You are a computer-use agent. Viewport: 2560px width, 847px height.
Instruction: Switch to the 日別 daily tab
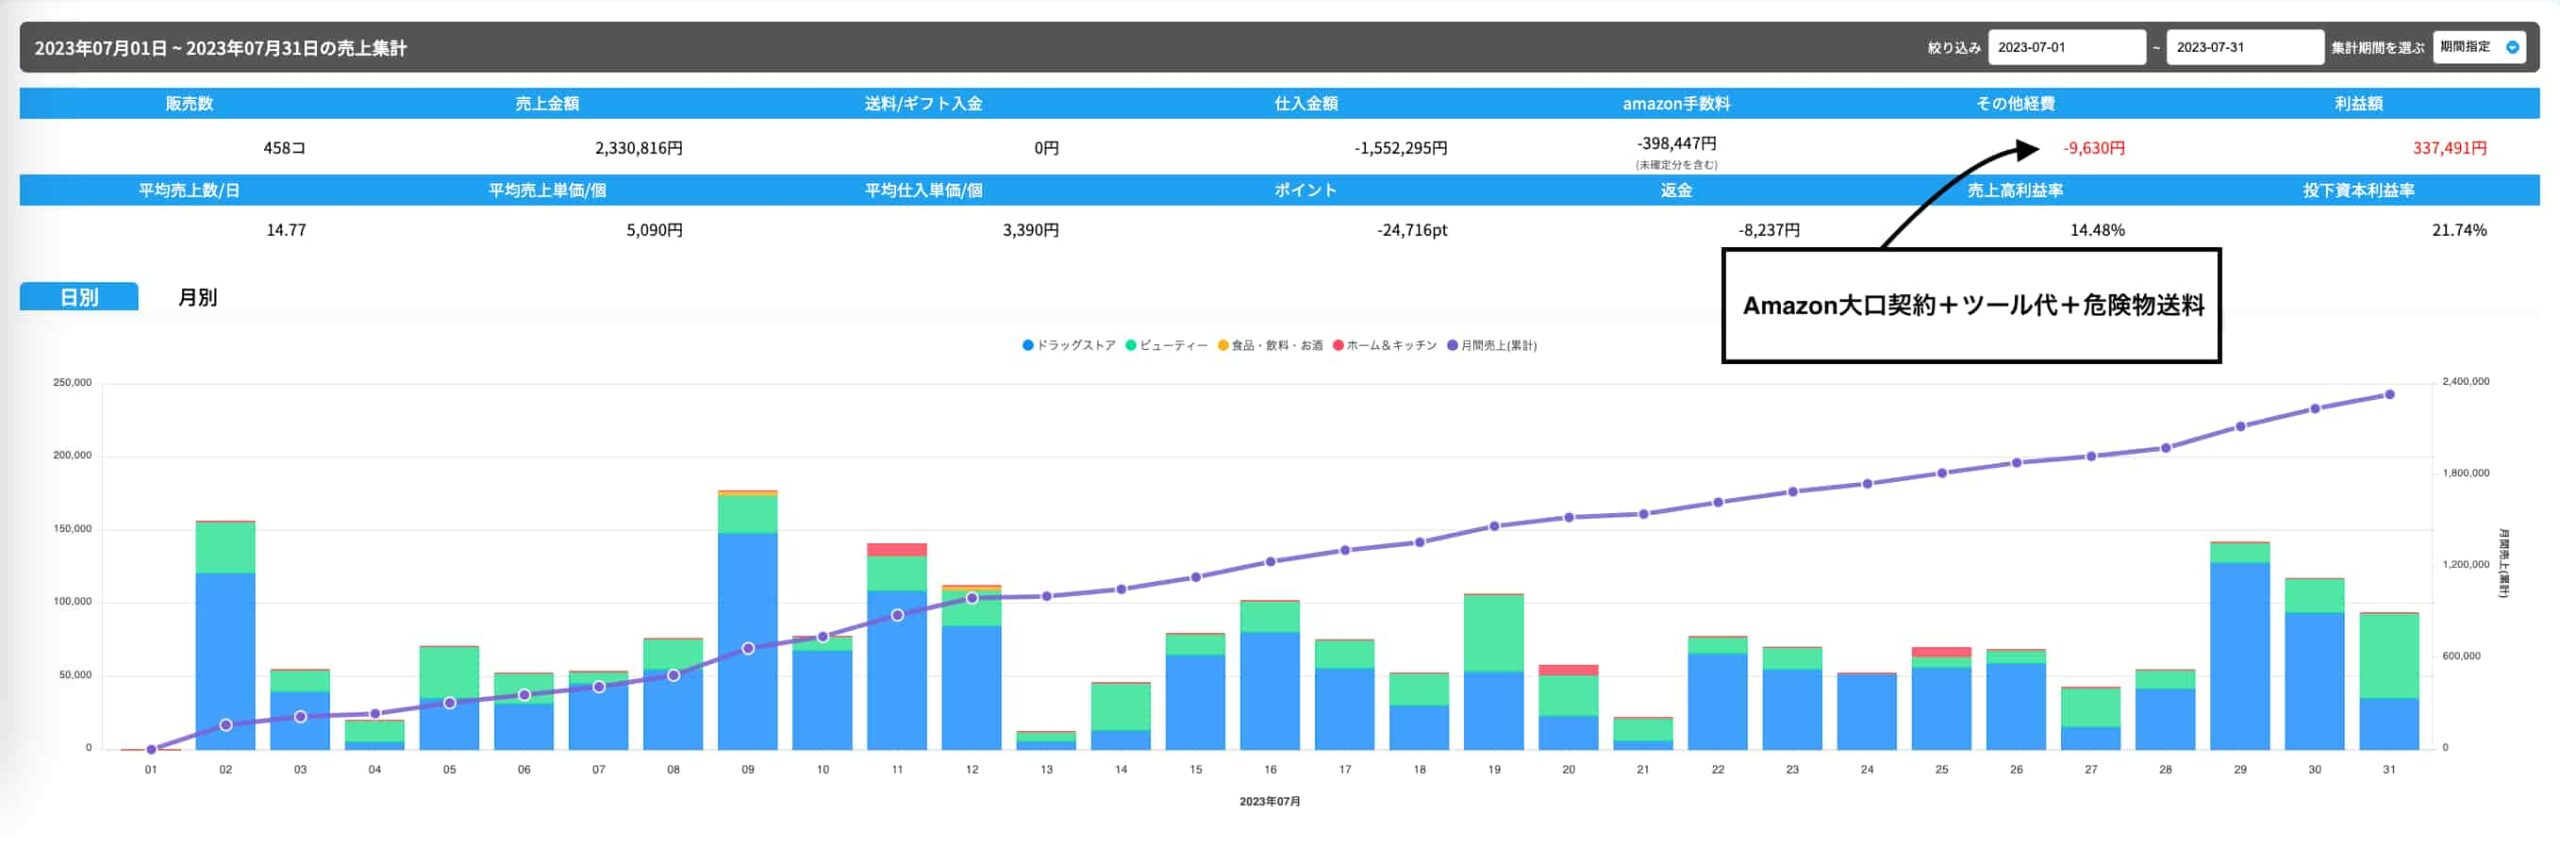79,297
